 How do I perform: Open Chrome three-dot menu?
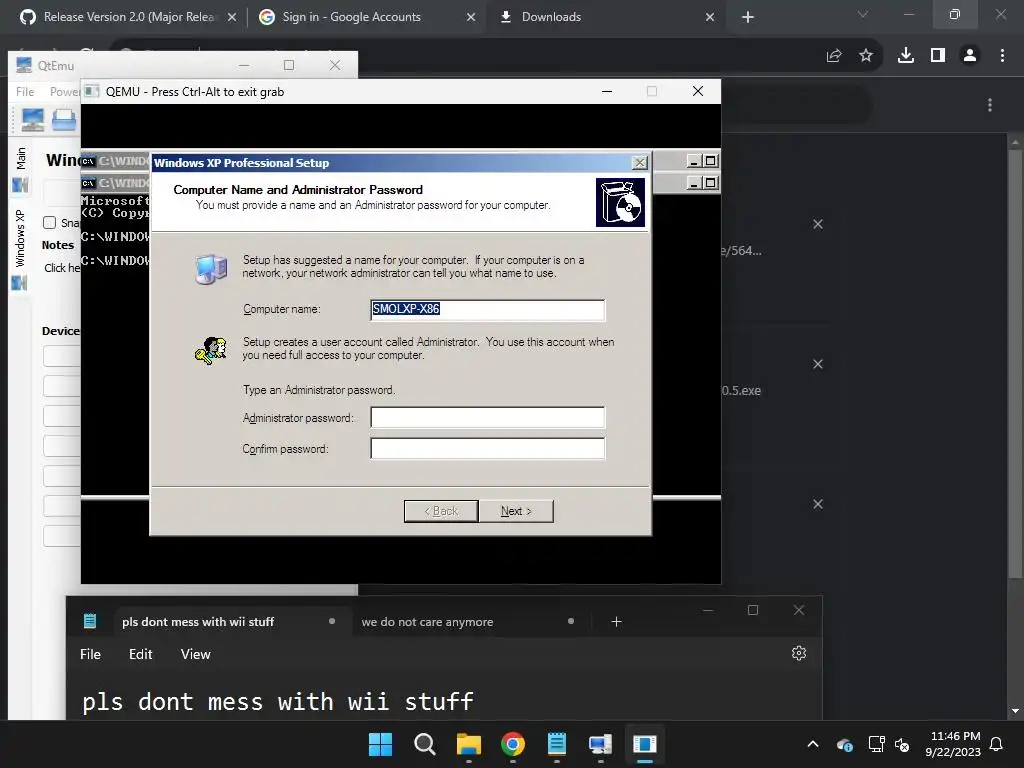click(x=1002, y=56)
